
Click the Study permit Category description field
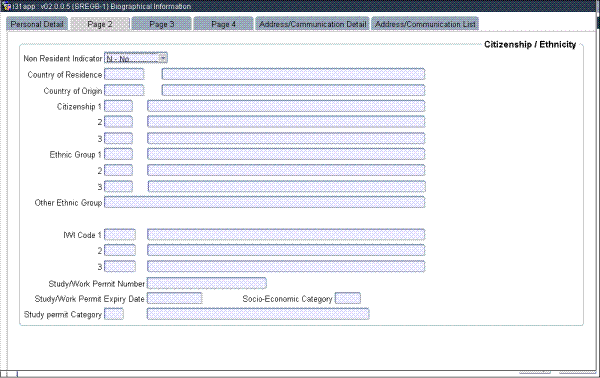point(258,314)
